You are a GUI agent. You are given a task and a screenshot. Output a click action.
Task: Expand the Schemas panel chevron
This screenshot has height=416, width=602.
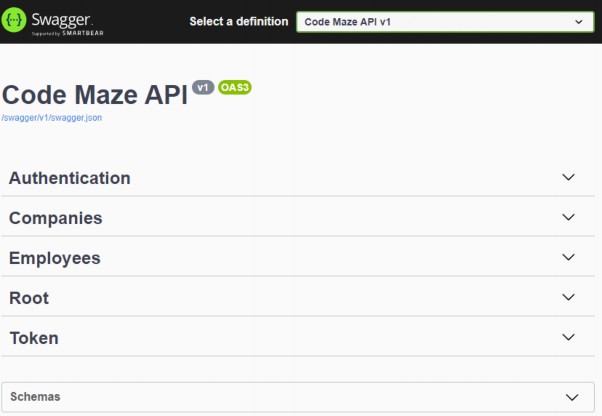tap(572, 397)
